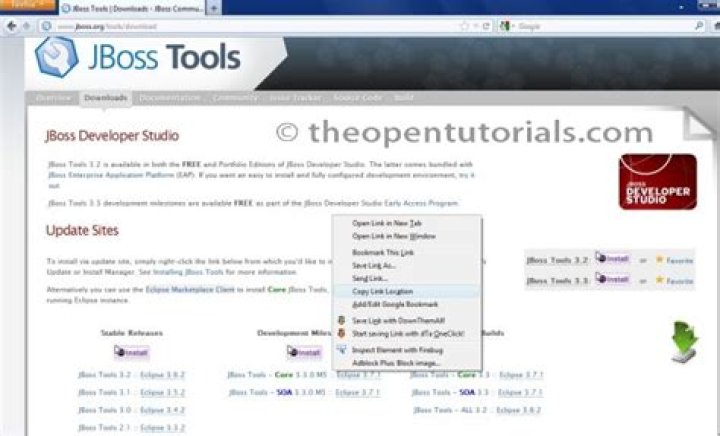Open the Issue Tracker page tab
Screen dimensions: 720x436
pyautogui.click(x=295, y=98)
